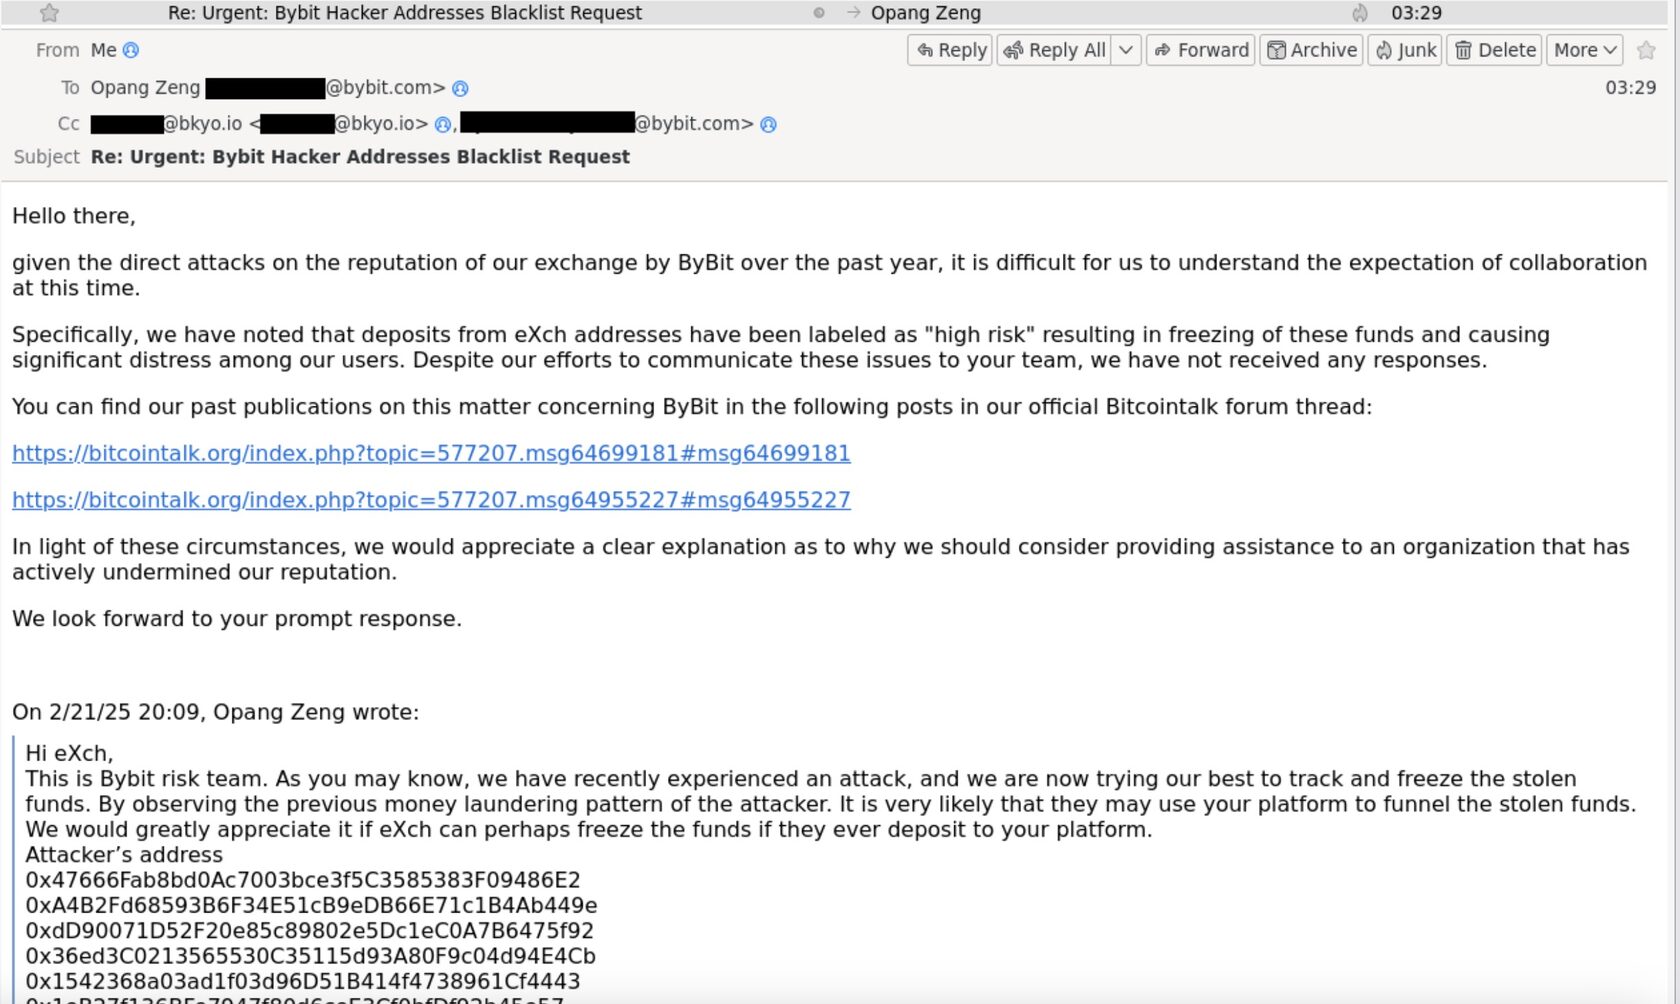The image size is (1680, 1004).
Task: Select Opang Zeng's address in the To field
Action: click(x=270, y=88)
